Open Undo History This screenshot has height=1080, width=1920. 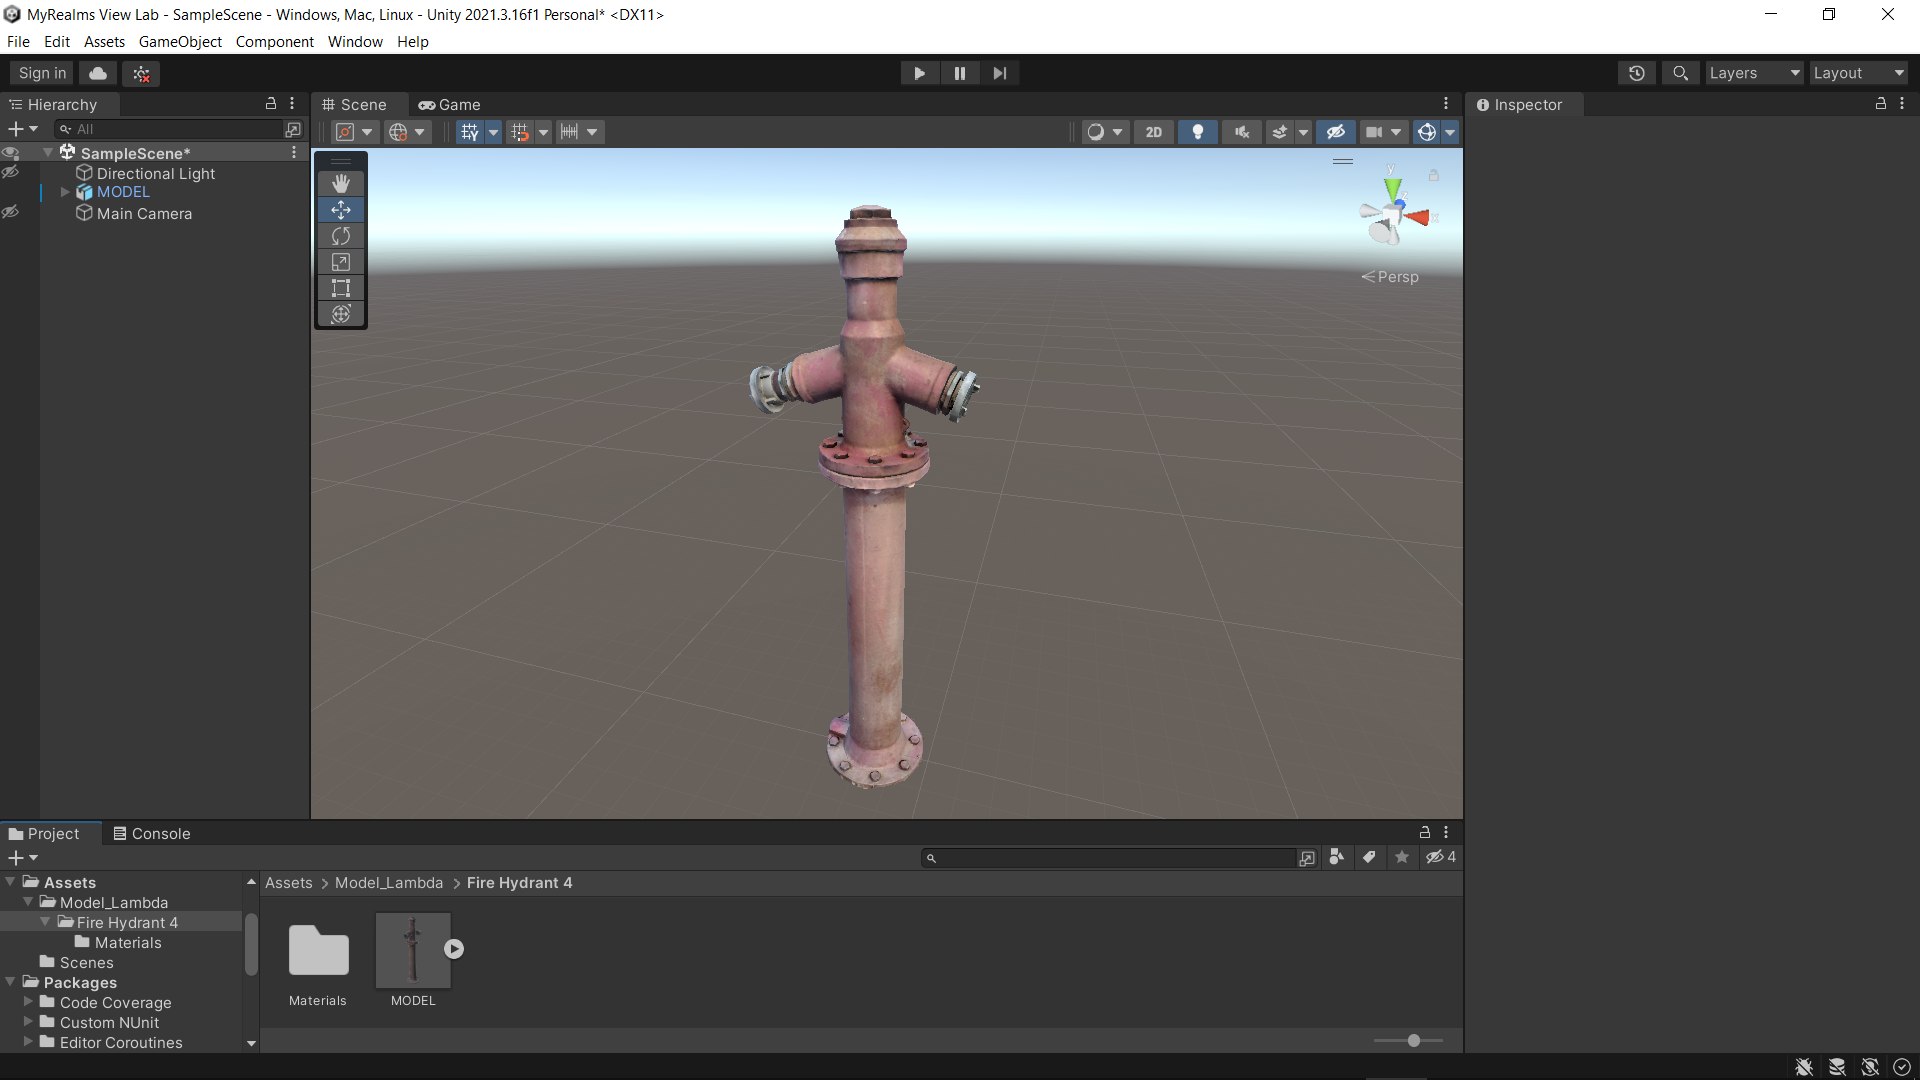pos(1636,73)
